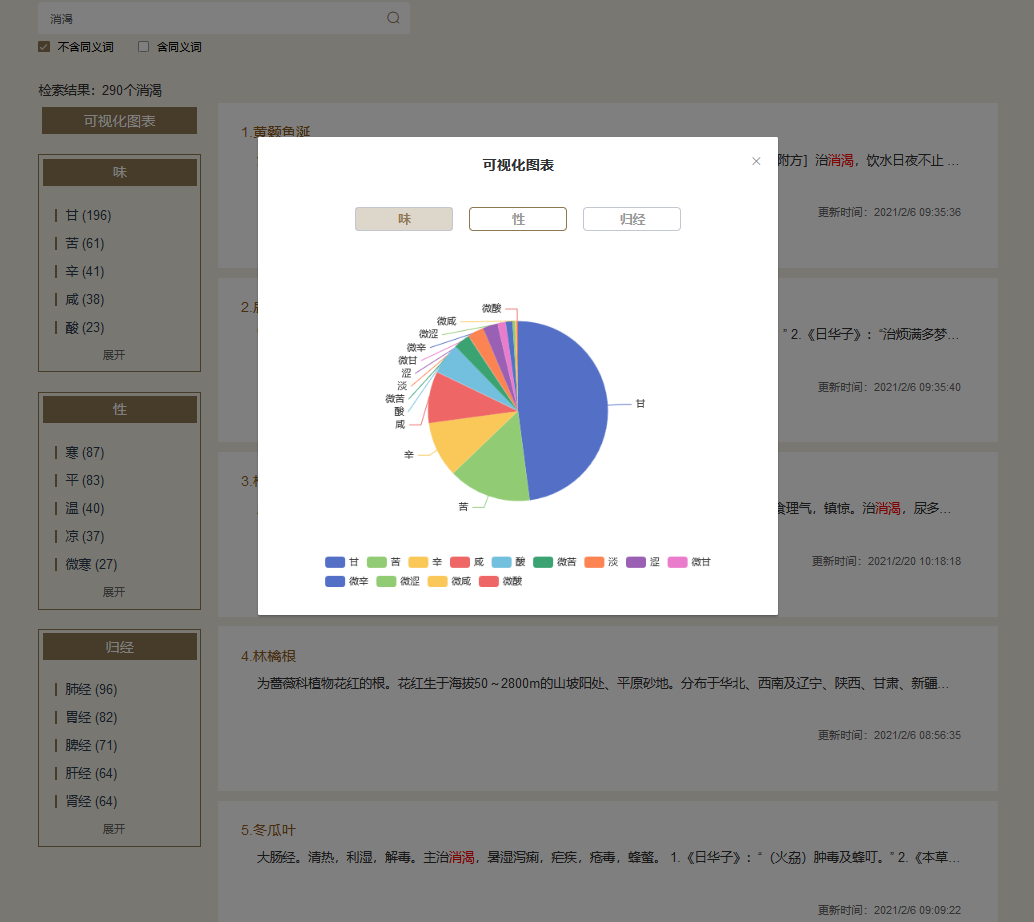Viewport: 1034px width, 922px height.
Task: Switch to the 归经 chart tab
Action: tap(632, 219)
